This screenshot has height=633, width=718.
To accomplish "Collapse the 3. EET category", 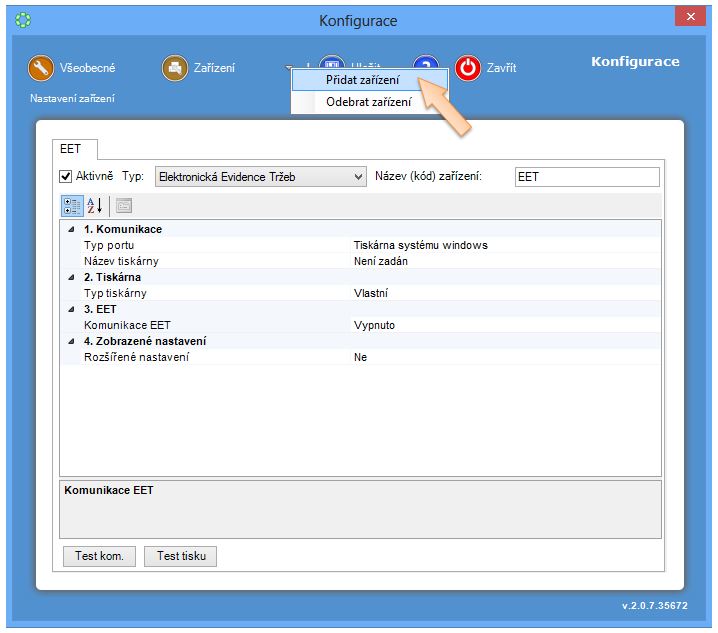I will click(71, 309).
